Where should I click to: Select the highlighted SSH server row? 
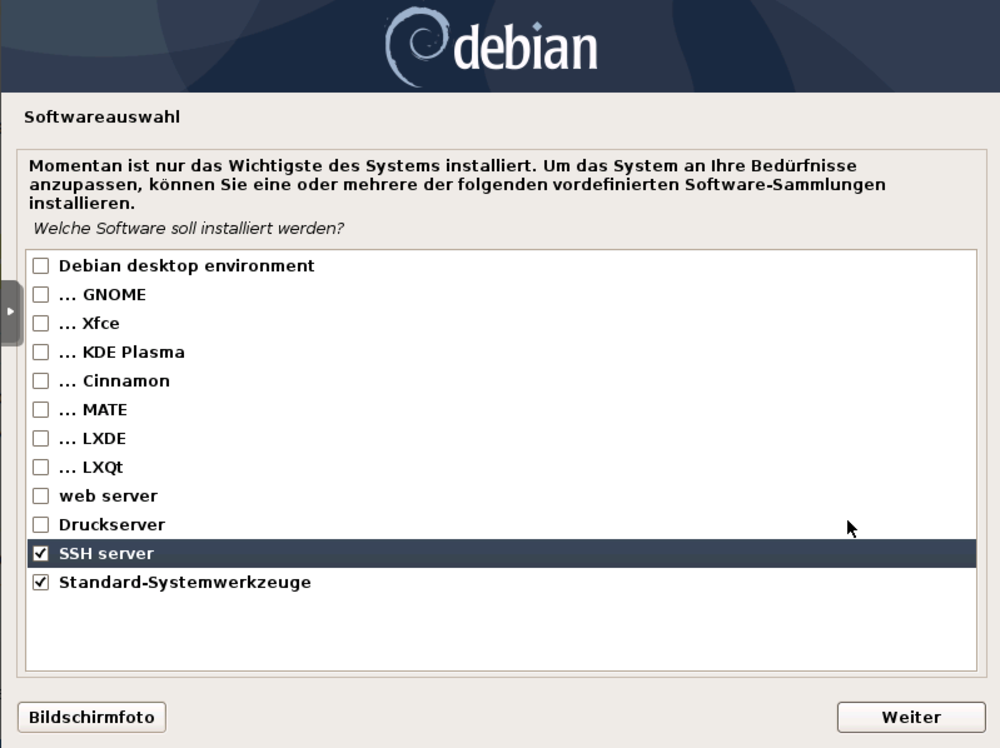click(x=501, y=554)
